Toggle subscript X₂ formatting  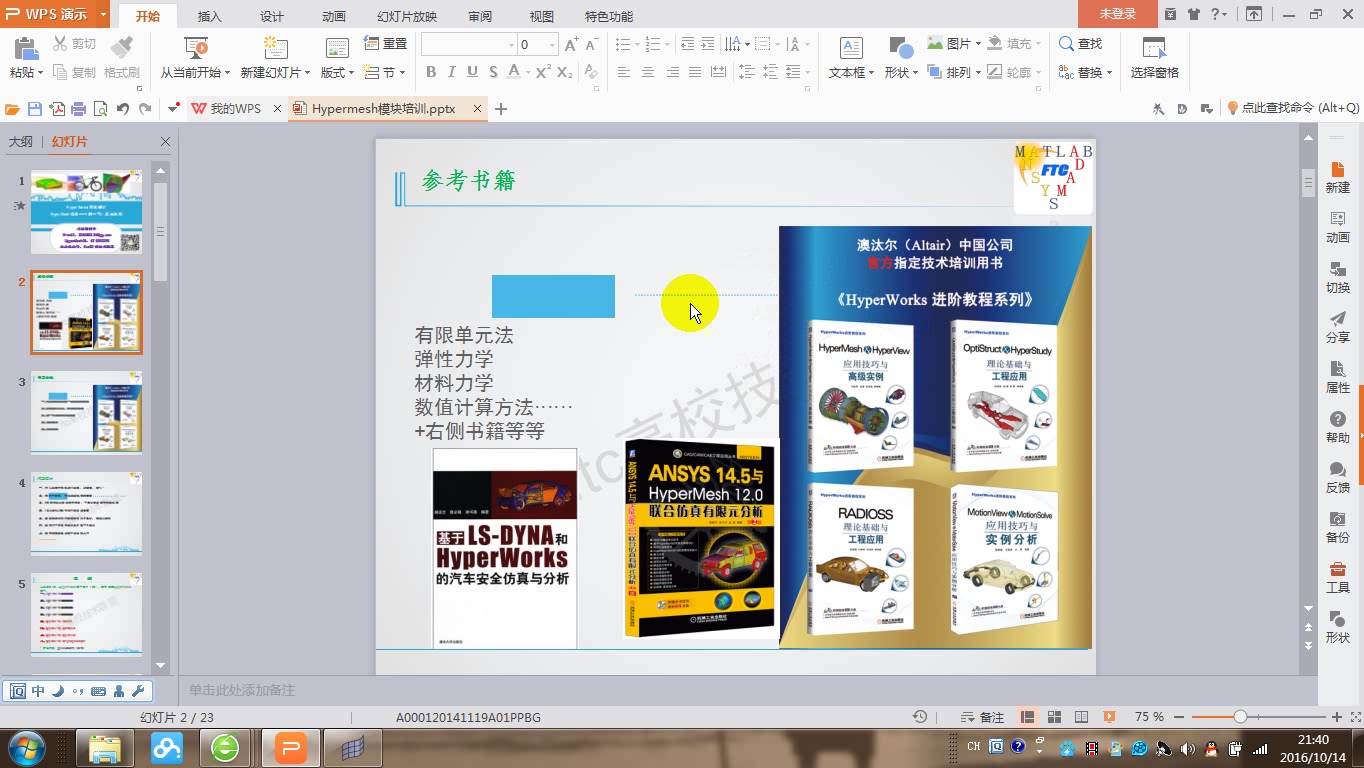coord(565,72)
